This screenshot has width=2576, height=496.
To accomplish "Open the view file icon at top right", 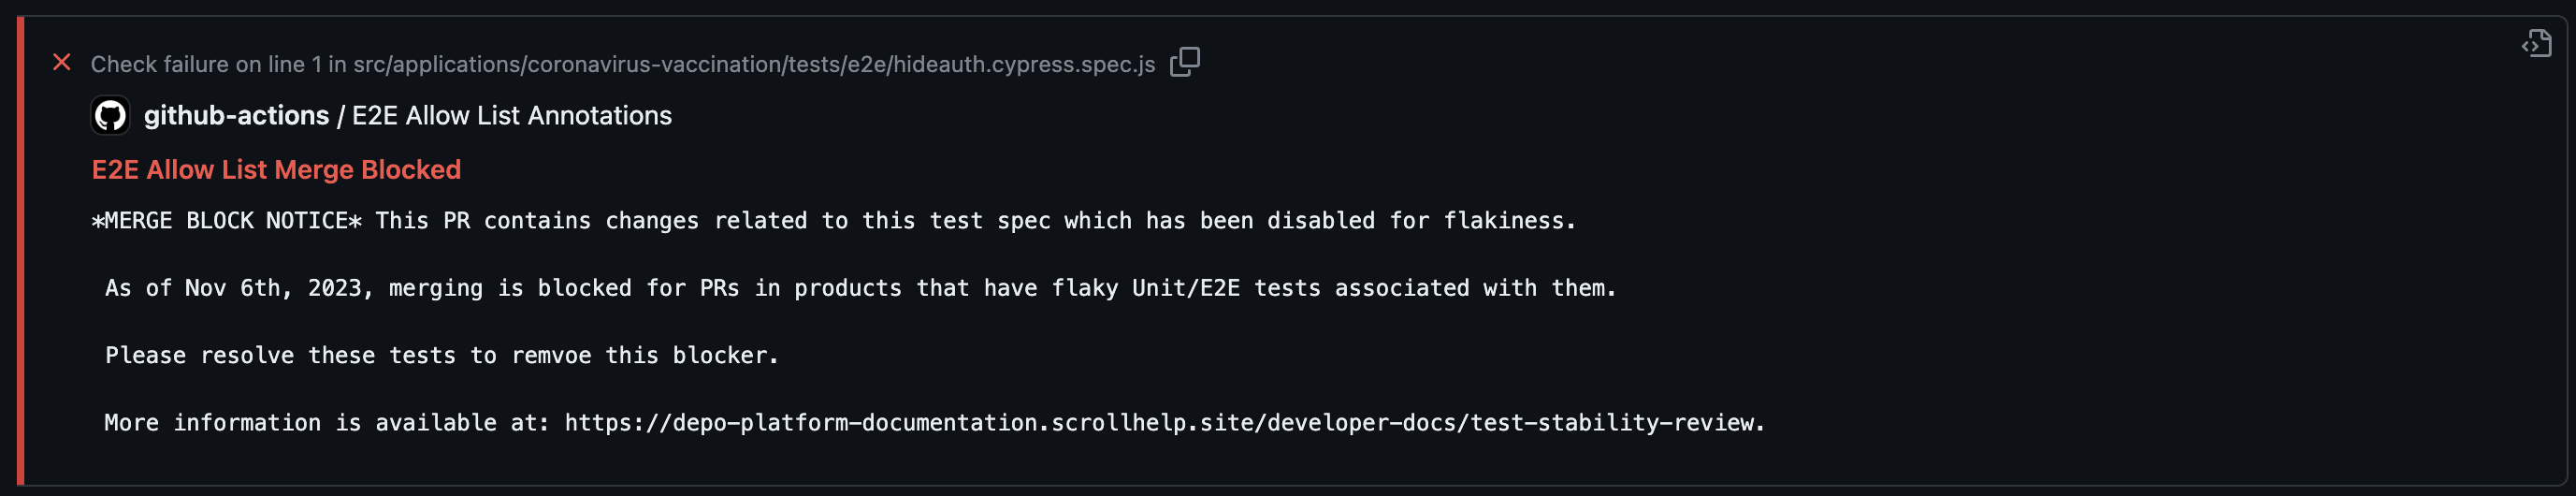I will [x=2535, y=44].
